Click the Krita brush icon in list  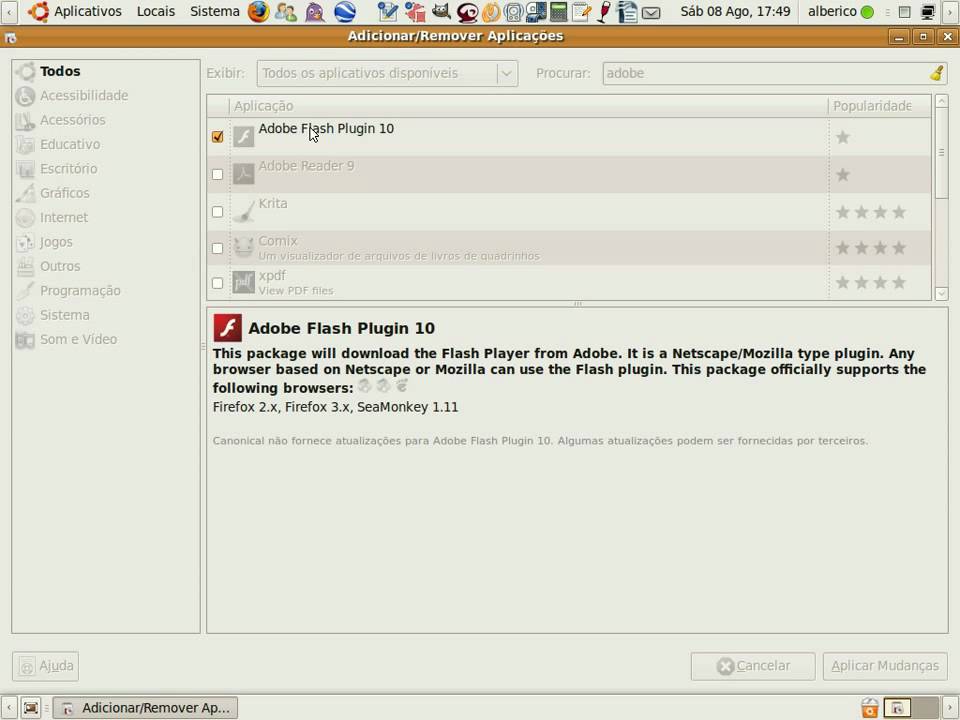243,211
